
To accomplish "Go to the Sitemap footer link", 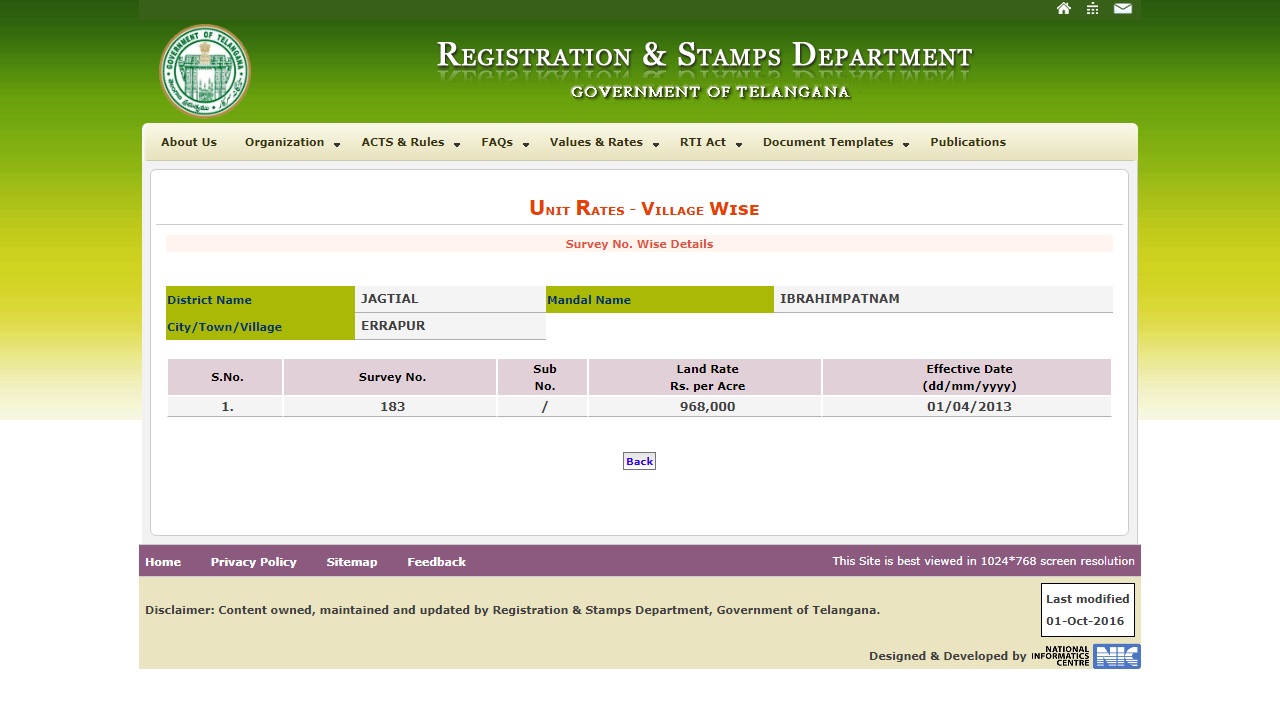I will coord(351,561).
